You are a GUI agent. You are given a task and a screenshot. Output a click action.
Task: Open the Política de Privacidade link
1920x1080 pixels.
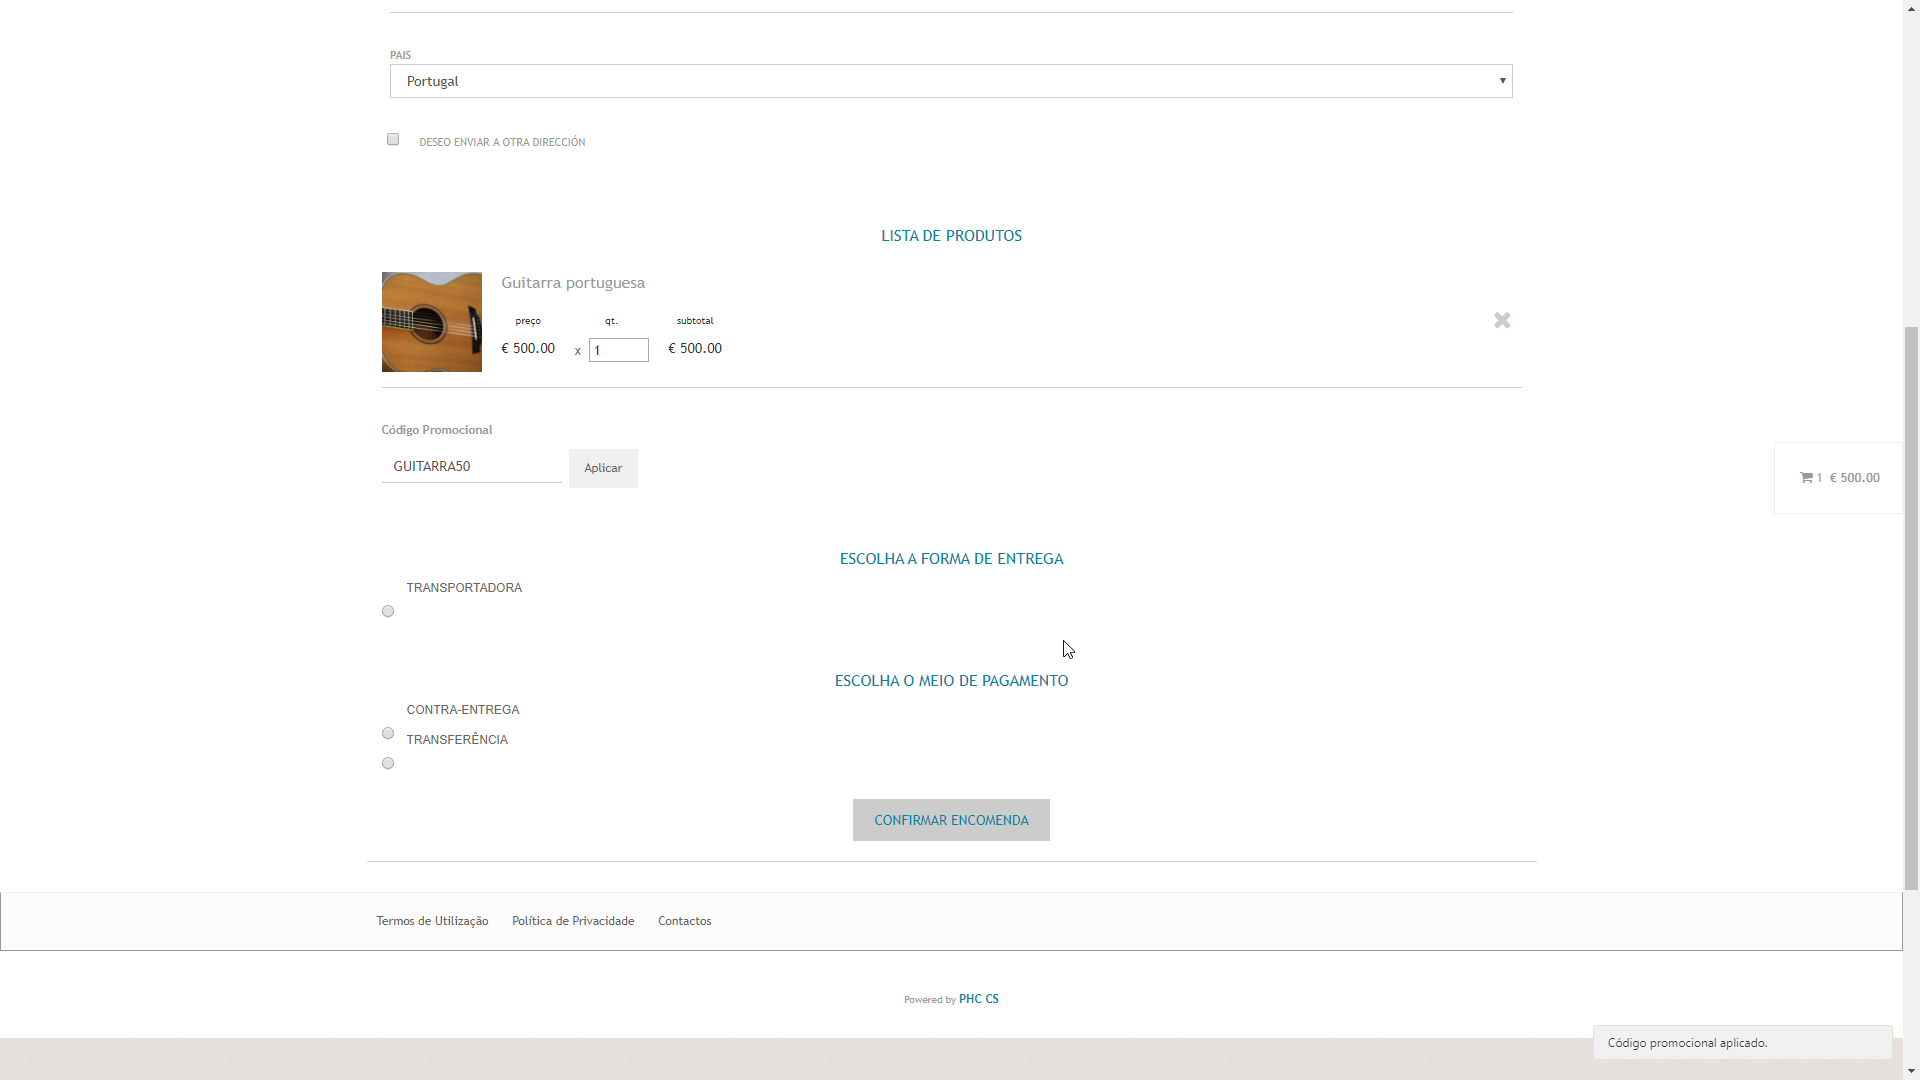(x=573, y=921)
